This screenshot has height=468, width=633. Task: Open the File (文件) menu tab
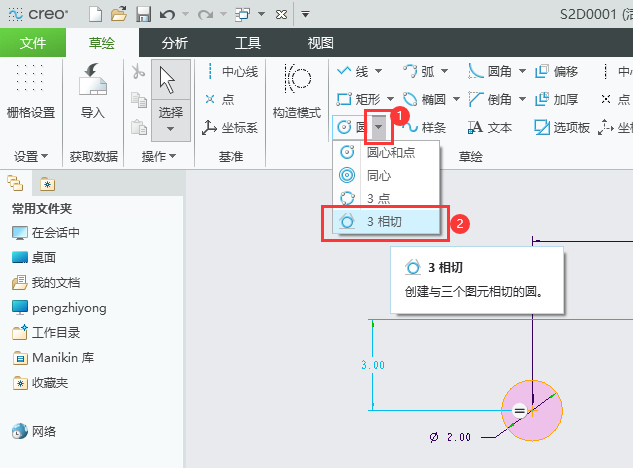(33, 43)
